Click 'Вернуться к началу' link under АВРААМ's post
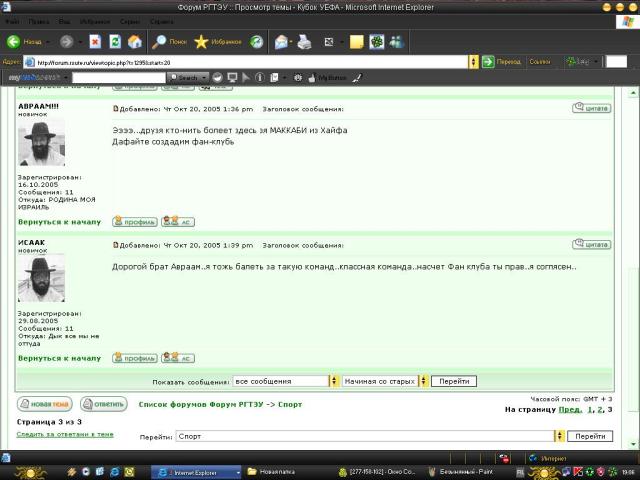The width and height of the screenshot is (640, 480). 59,222
